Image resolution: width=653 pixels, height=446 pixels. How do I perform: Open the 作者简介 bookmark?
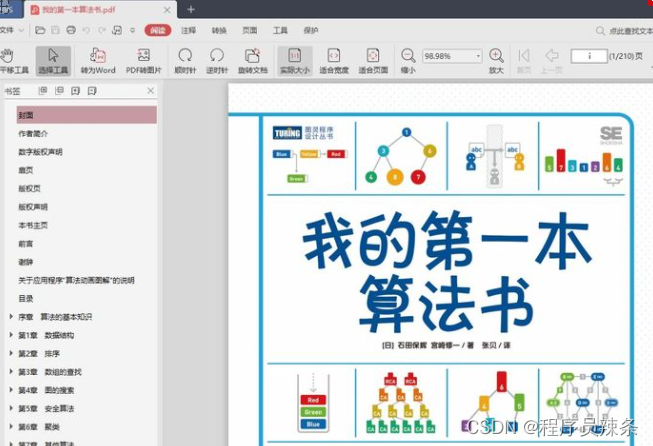33,134
